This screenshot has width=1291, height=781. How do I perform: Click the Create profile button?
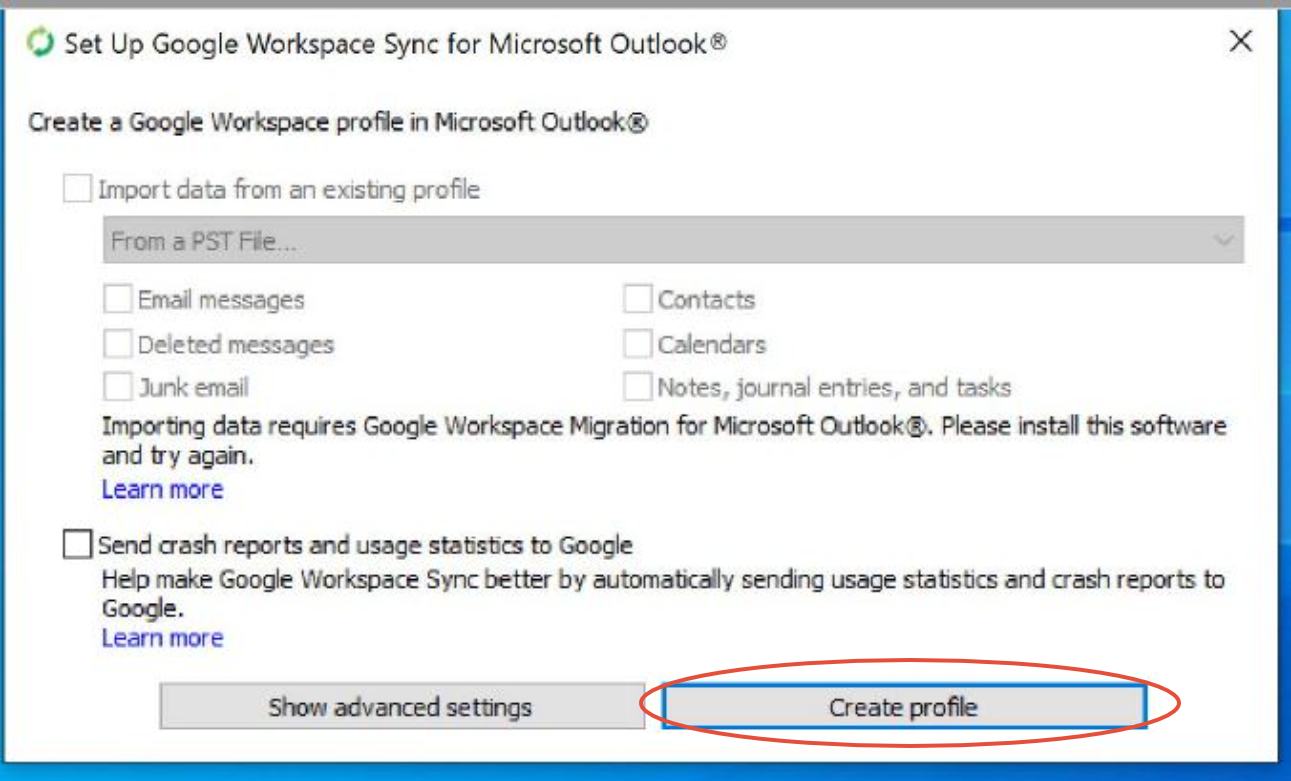tap(903, 707)
